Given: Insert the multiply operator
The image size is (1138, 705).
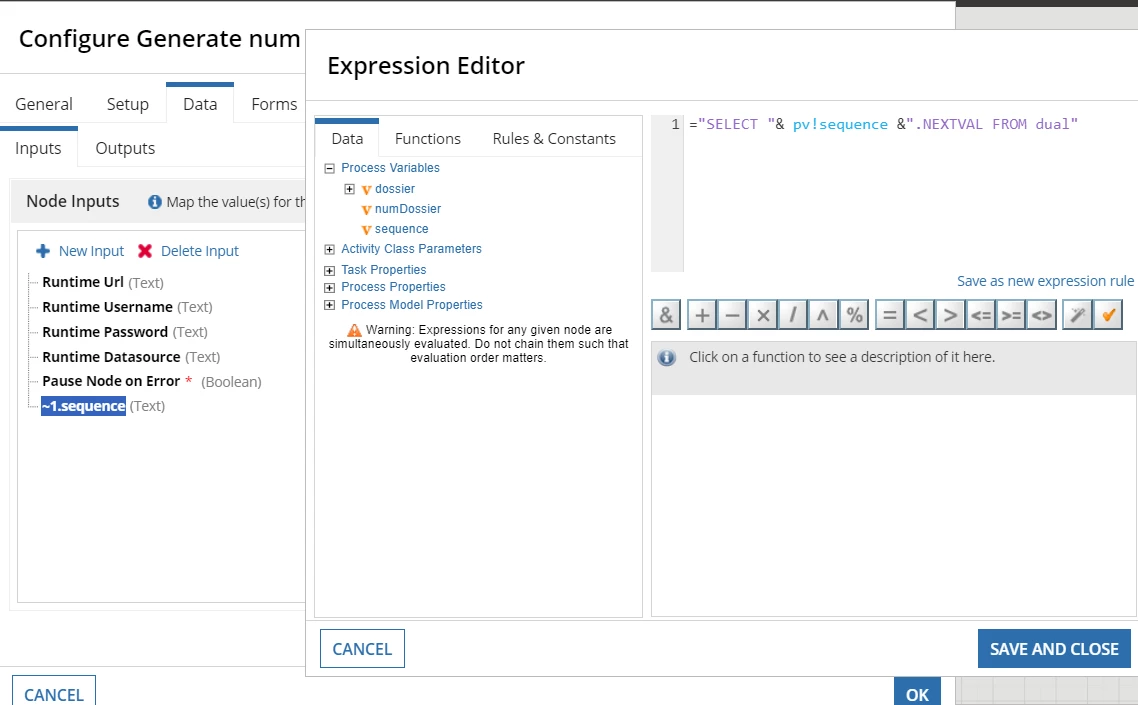Looking at the screenshot, I should pos(763,315).
